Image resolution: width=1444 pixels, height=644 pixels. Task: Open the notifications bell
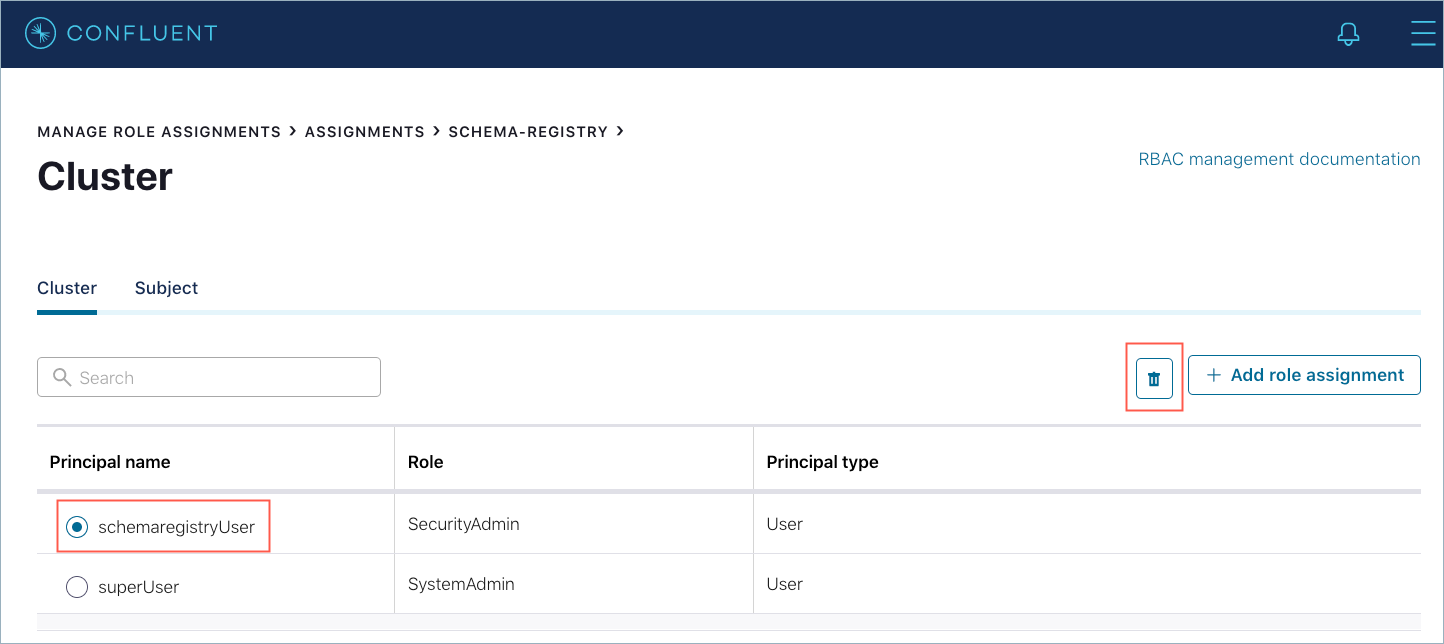point(1348,34)
